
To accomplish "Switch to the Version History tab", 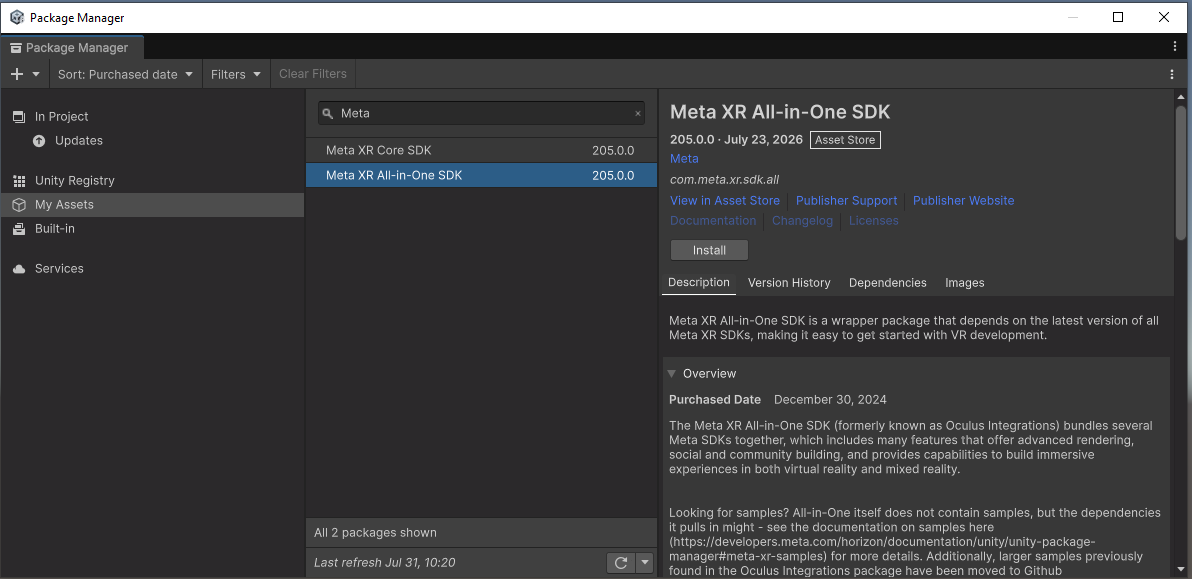I will [788, 283].
